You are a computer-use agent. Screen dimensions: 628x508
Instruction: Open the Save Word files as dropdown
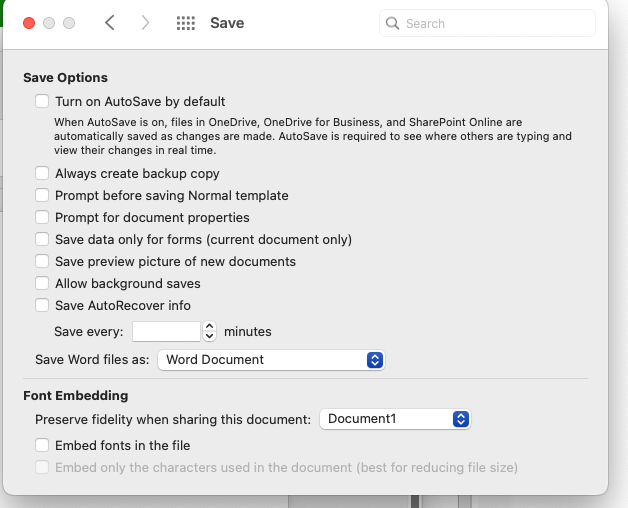[x=271, y=360]
